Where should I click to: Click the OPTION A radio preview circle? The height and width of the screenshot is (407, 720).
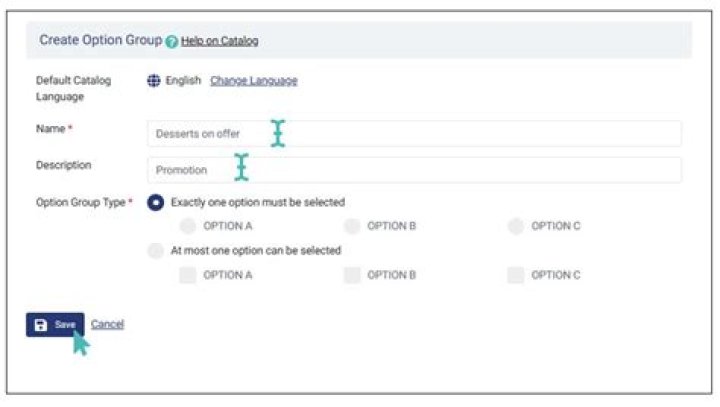click(x=188, y=226)
